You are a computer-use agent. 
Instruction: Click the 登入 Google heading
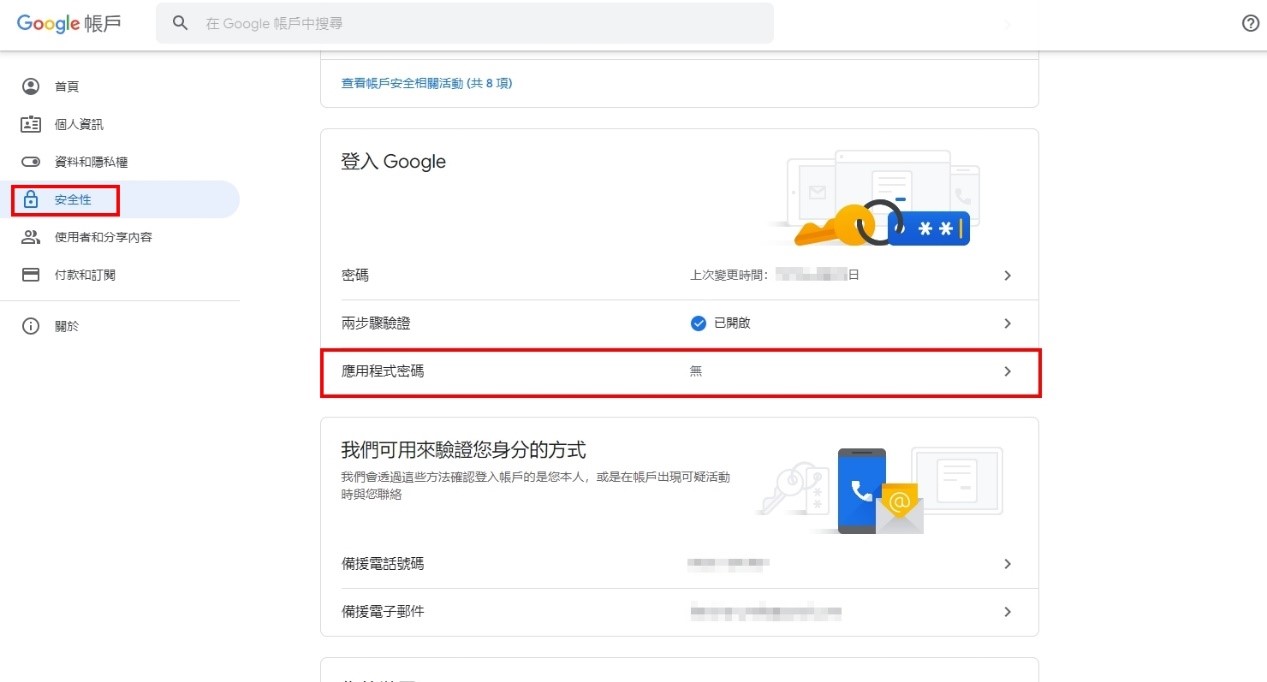(393, 162)
